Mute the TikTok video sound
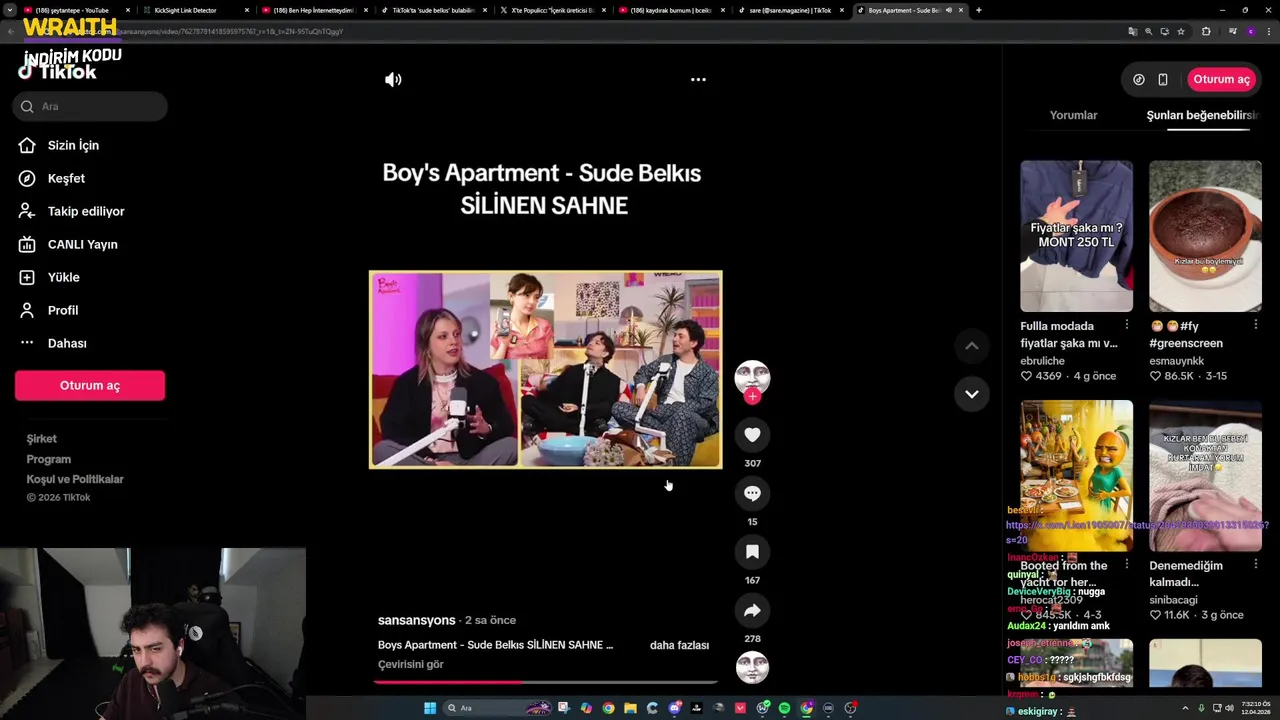Image resolution: width=1280 pixels, height=720 pixels. click(393, 80)
